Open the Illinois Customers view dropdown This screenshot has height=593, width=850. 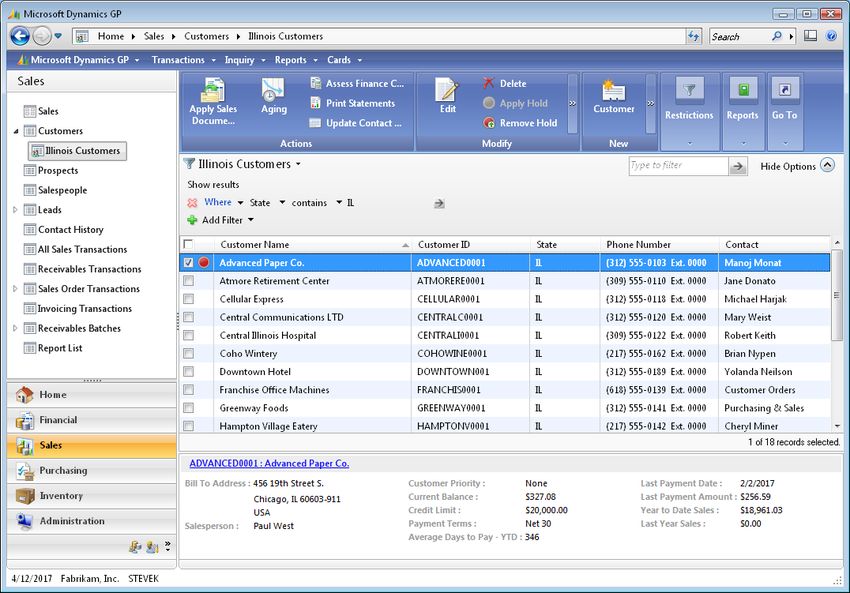[298, 164]
